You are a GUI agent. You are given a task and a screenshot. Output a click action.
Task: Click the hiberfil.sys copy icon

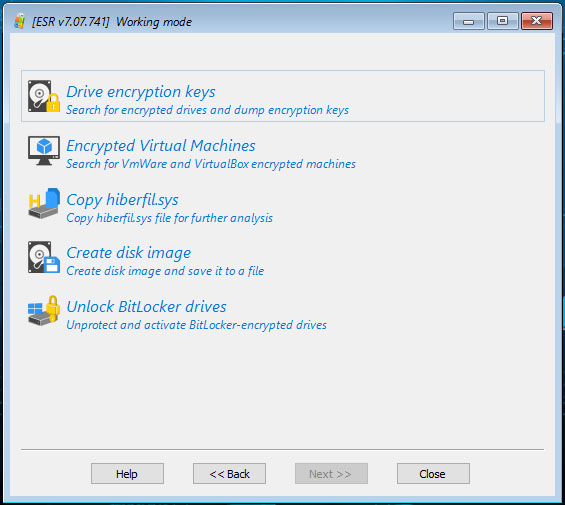[x=44, y=203]
